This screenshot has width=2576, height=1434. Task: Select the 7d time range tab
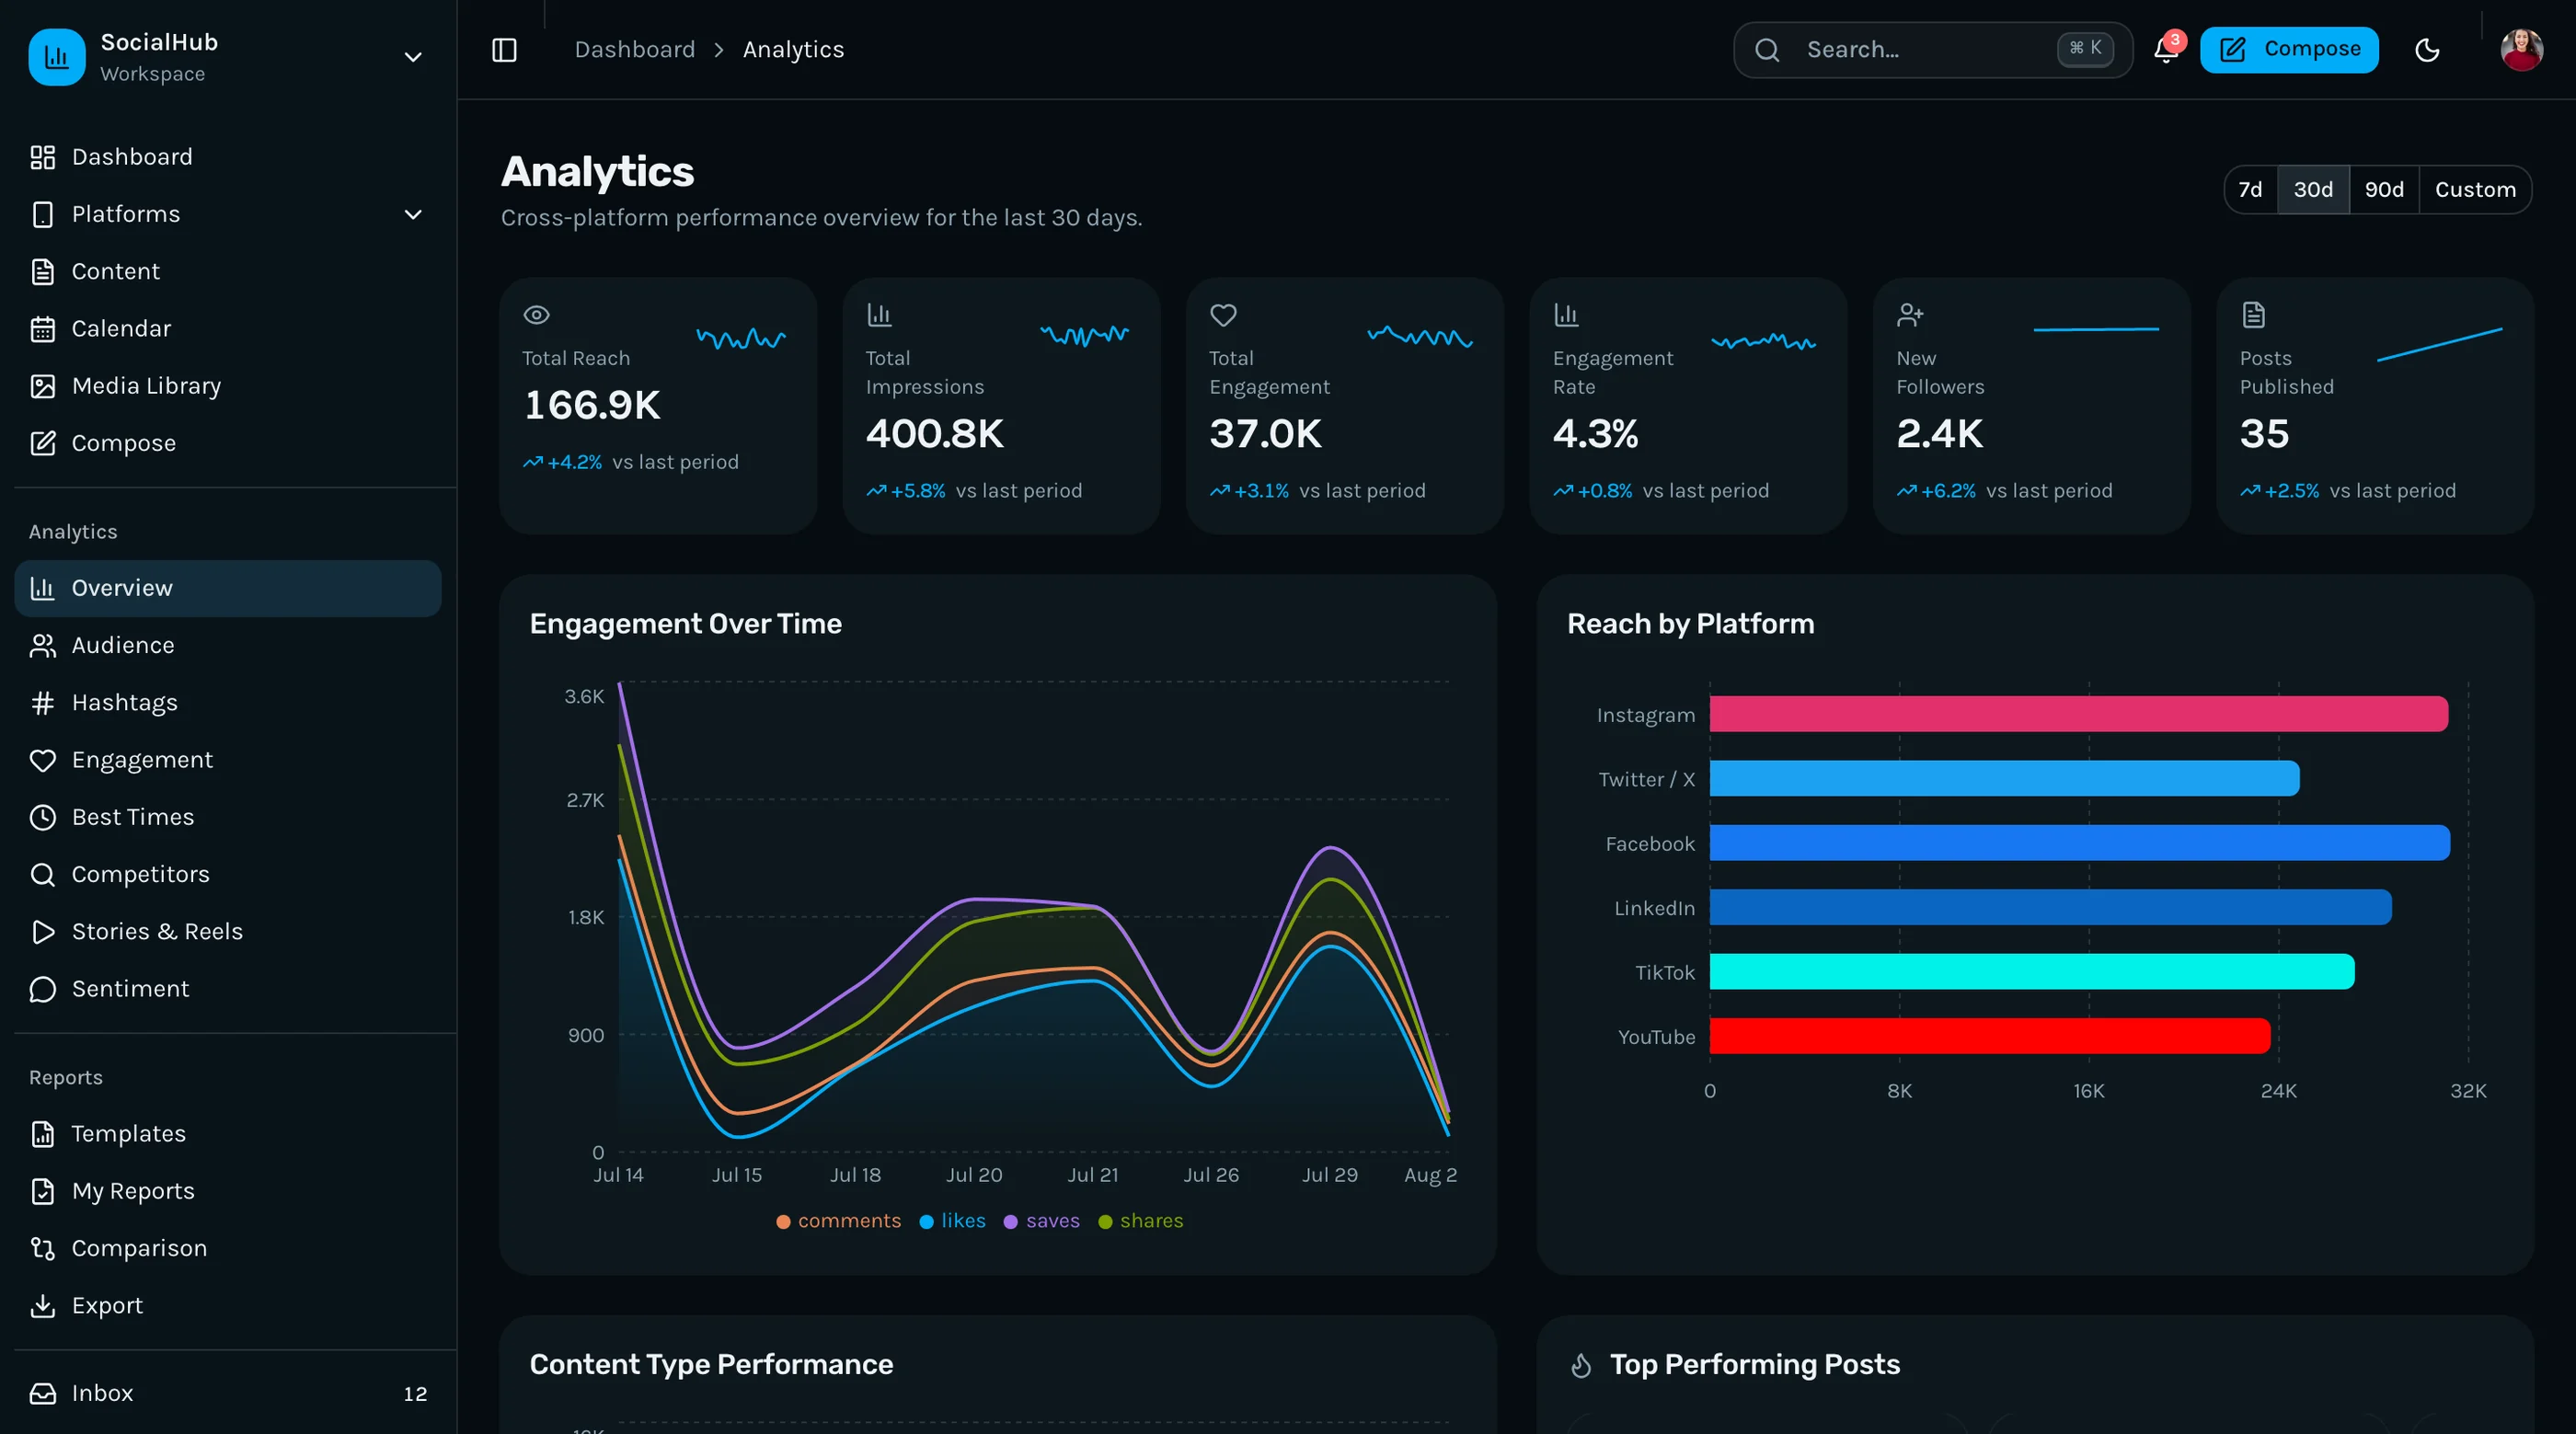tap(2250, 189)
